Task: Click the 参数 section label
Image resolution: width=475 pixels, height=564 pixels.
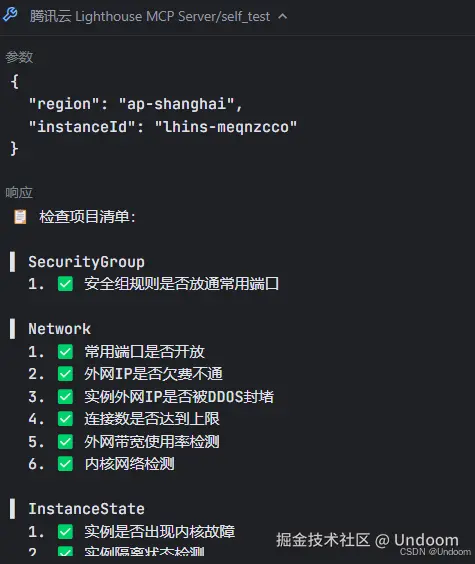Action: (x=19, y=57)
